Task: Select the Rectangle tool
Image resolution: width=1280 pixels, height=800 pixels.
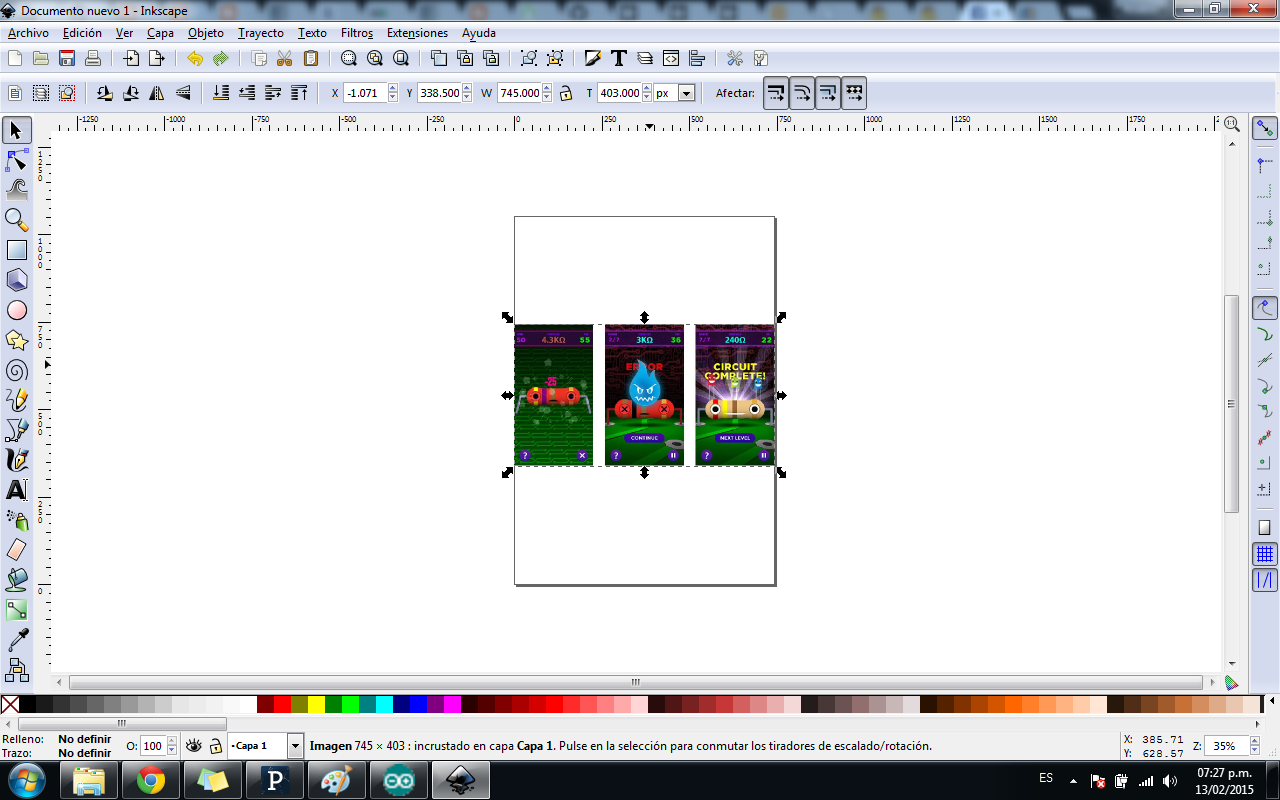Action: click(x=17, y=250)
